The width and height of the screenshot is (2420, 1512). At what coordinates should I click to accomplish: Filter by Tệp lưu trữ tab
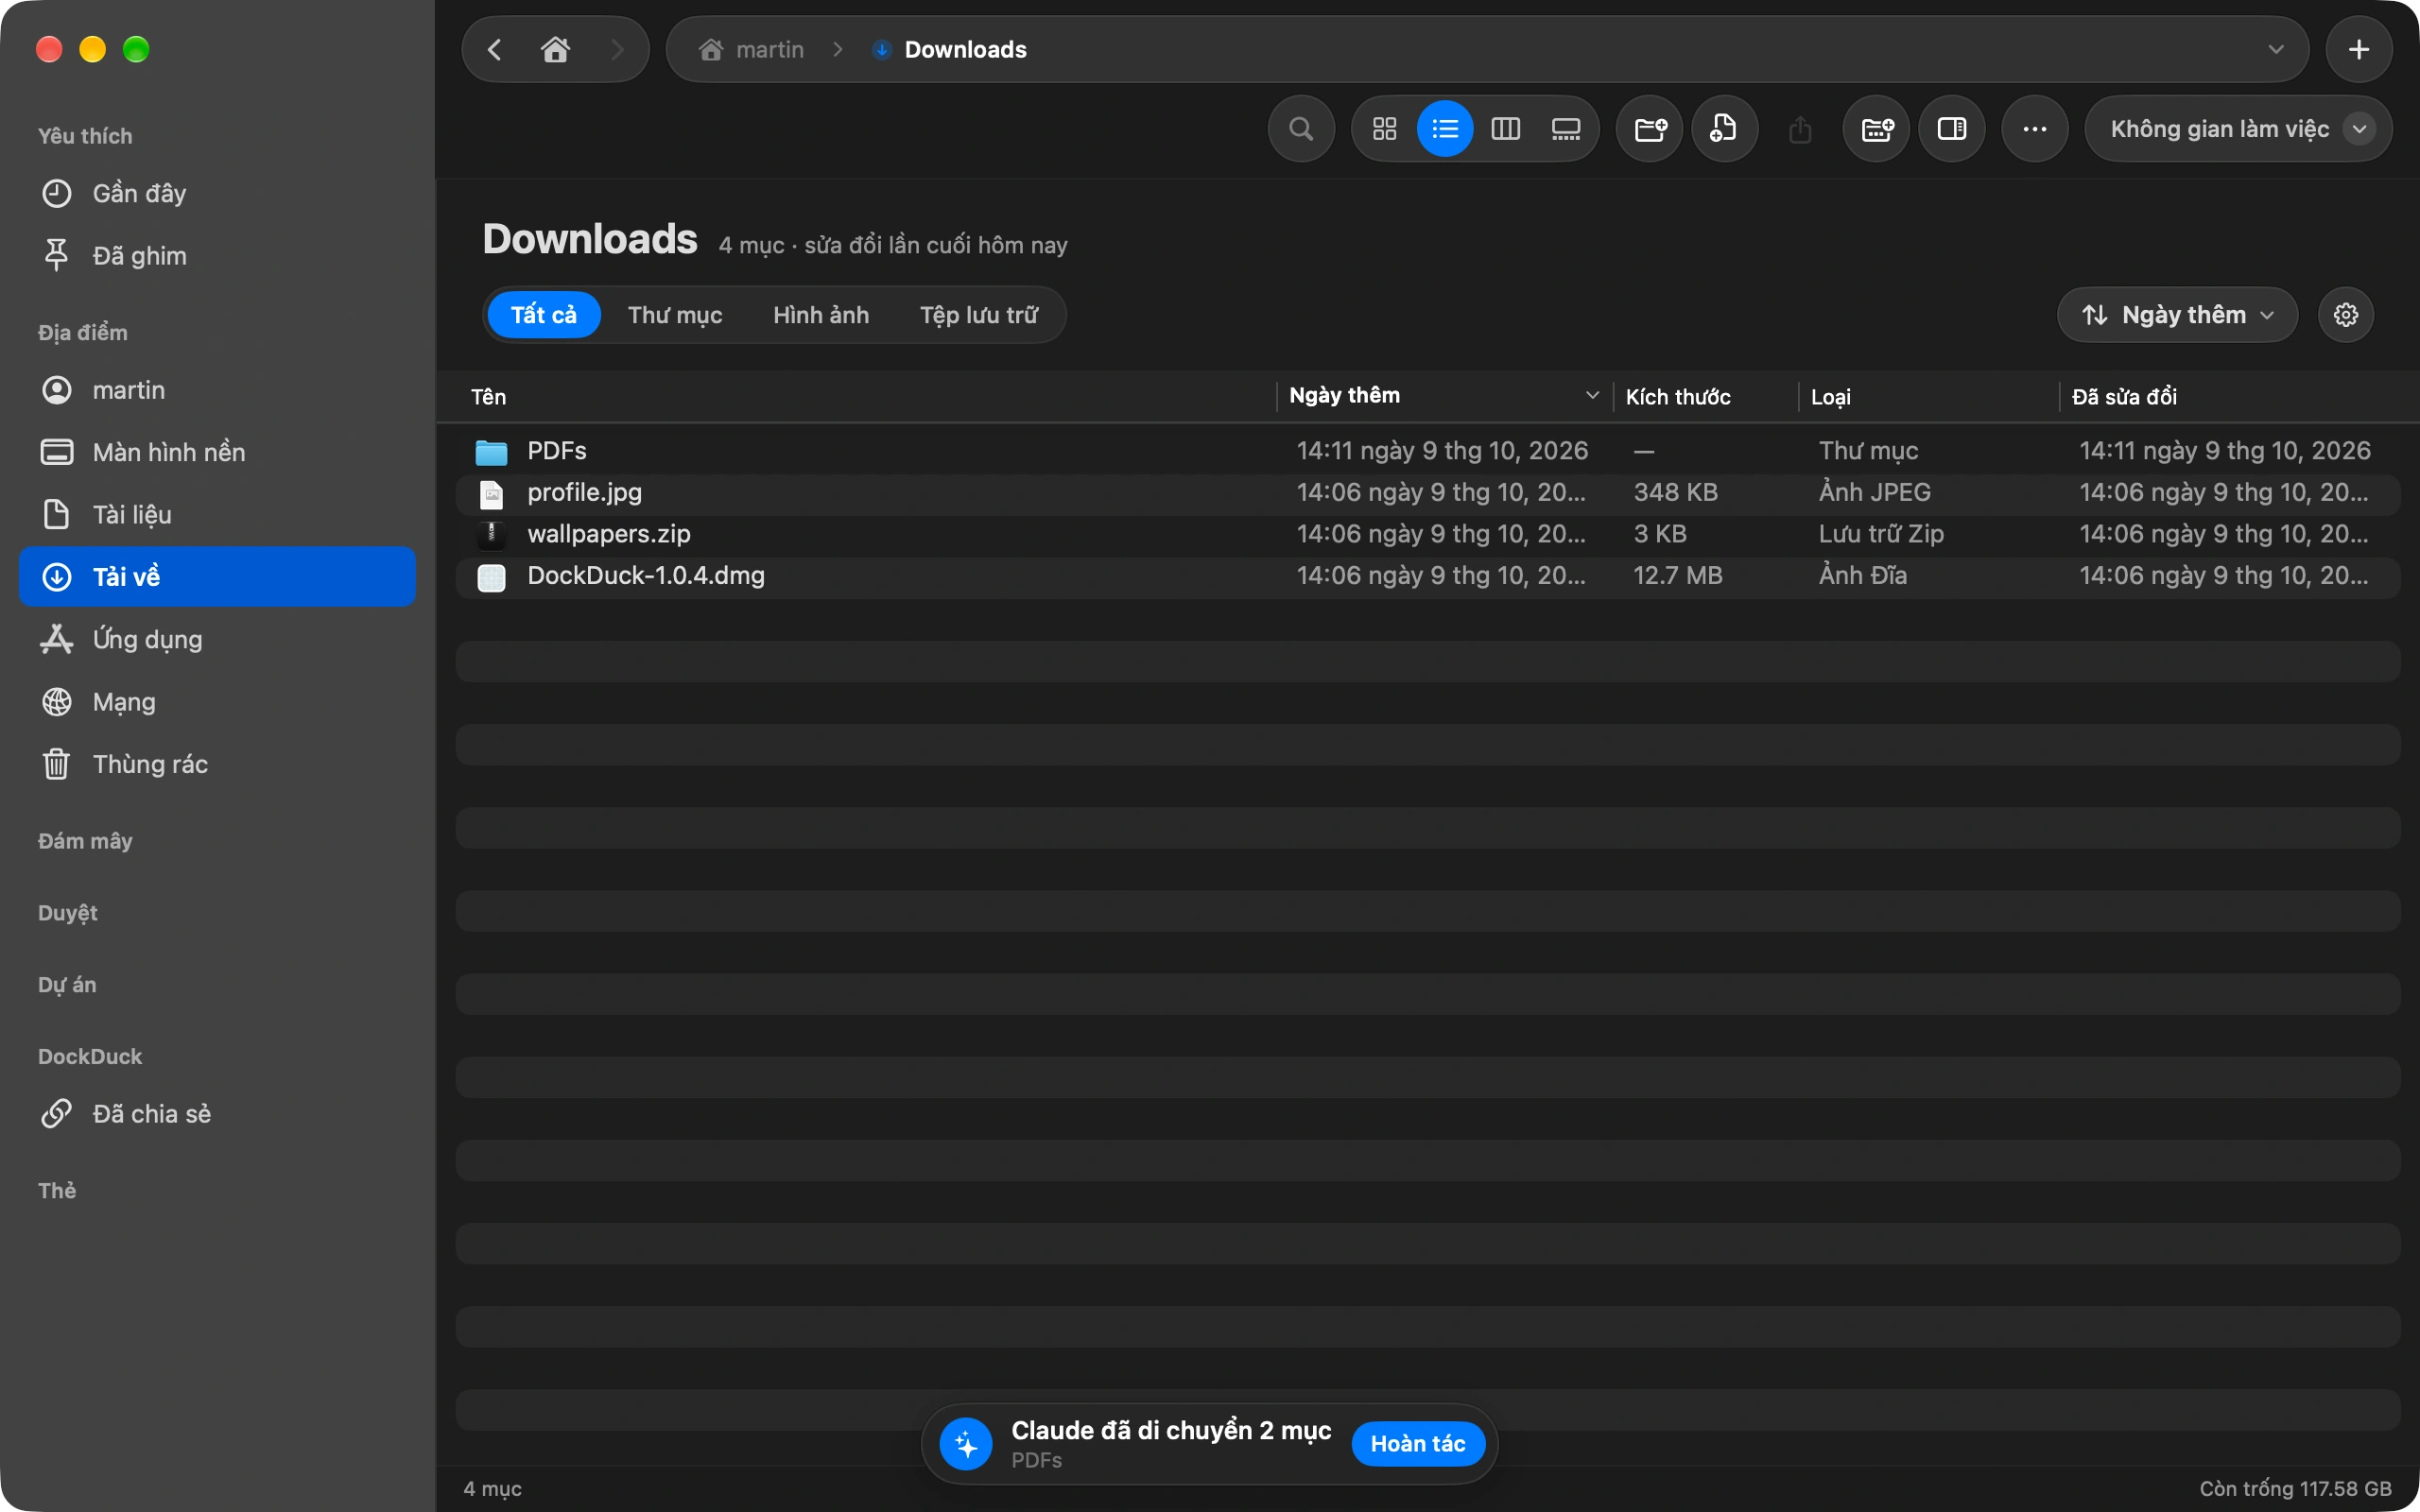[978, 315]
